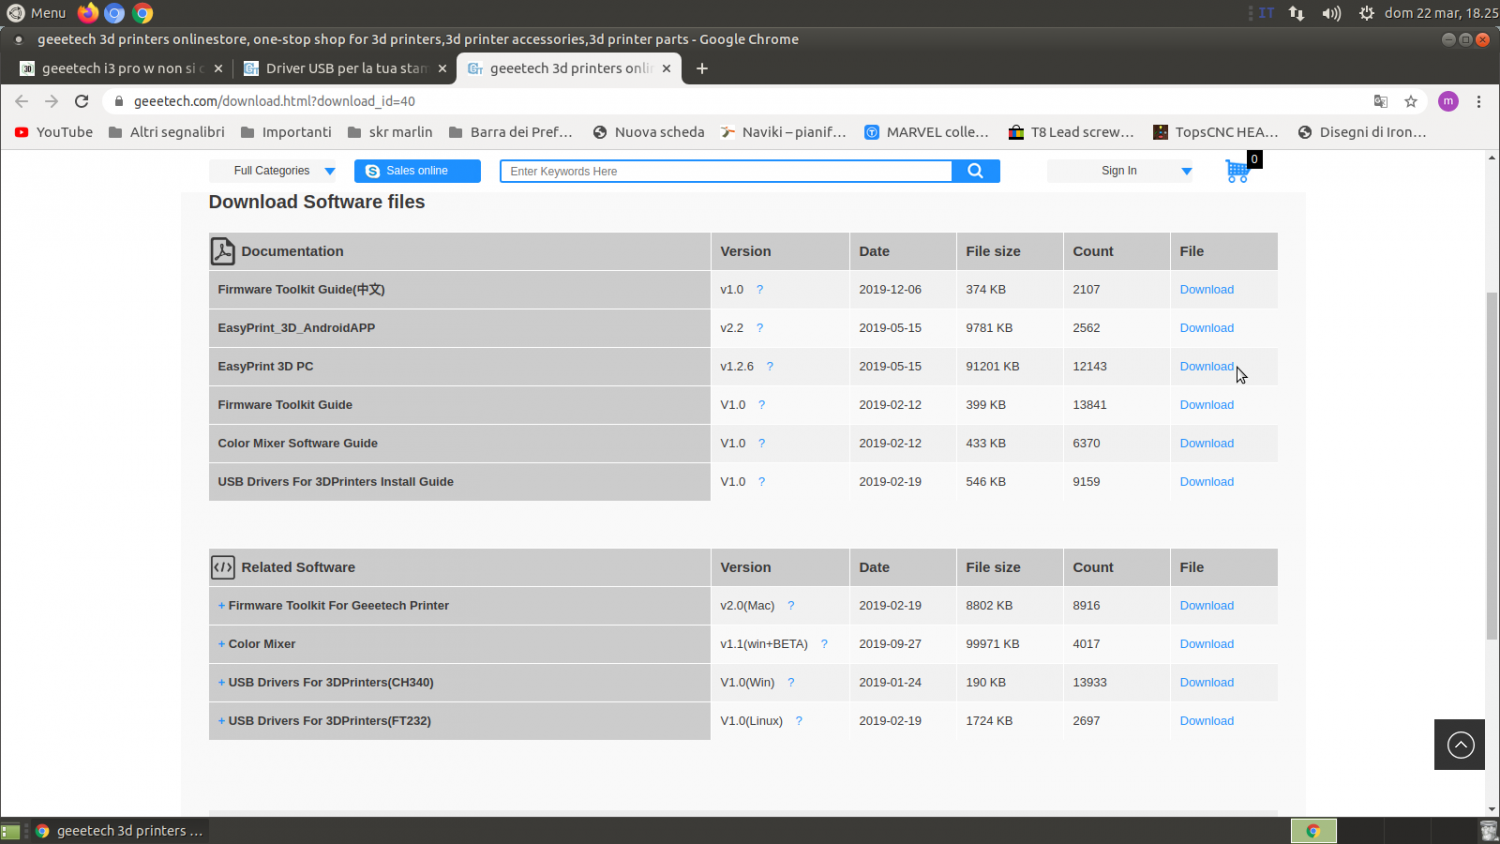1500x844 pixels.
Task: Click the Enter Keywords search field
Action: click(726, 171)
